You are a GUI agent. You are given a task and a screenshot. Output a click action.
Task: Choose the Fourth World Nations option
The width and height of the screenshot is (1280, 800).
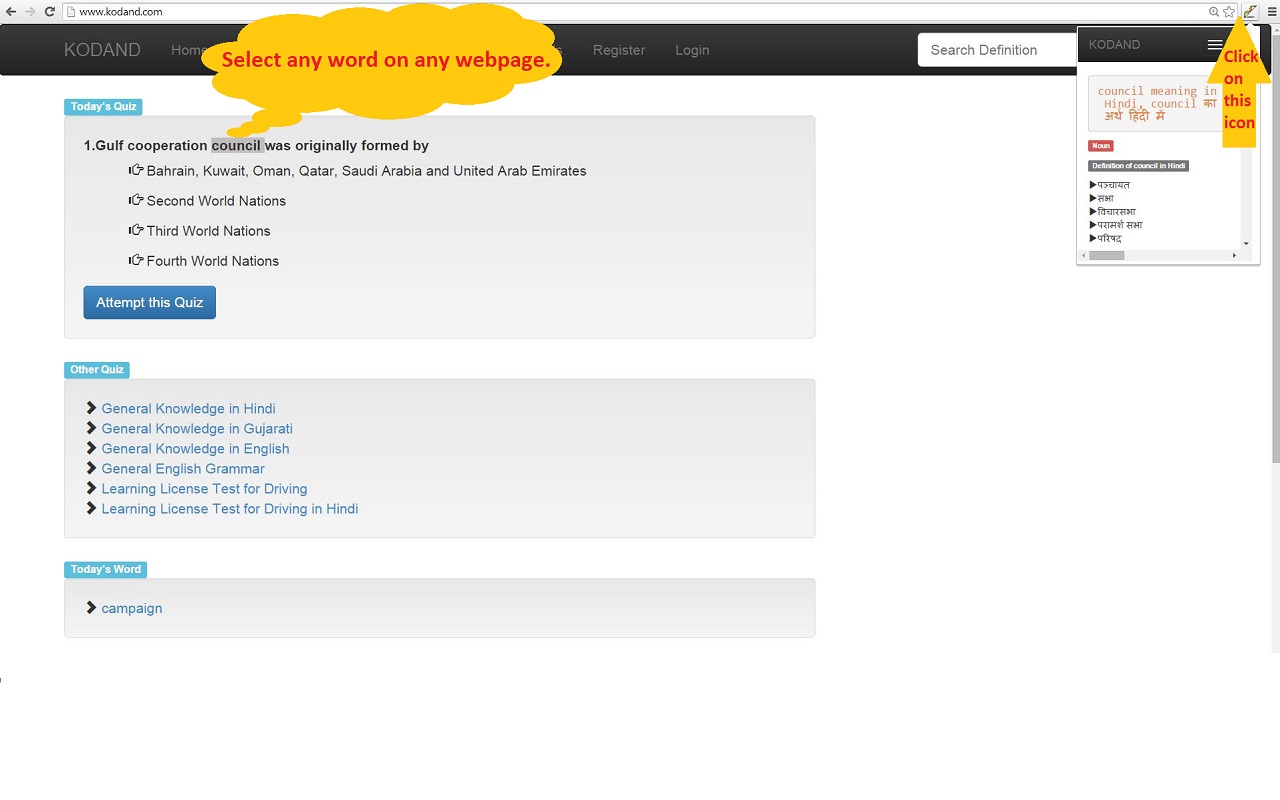click(x=213, y=261)
